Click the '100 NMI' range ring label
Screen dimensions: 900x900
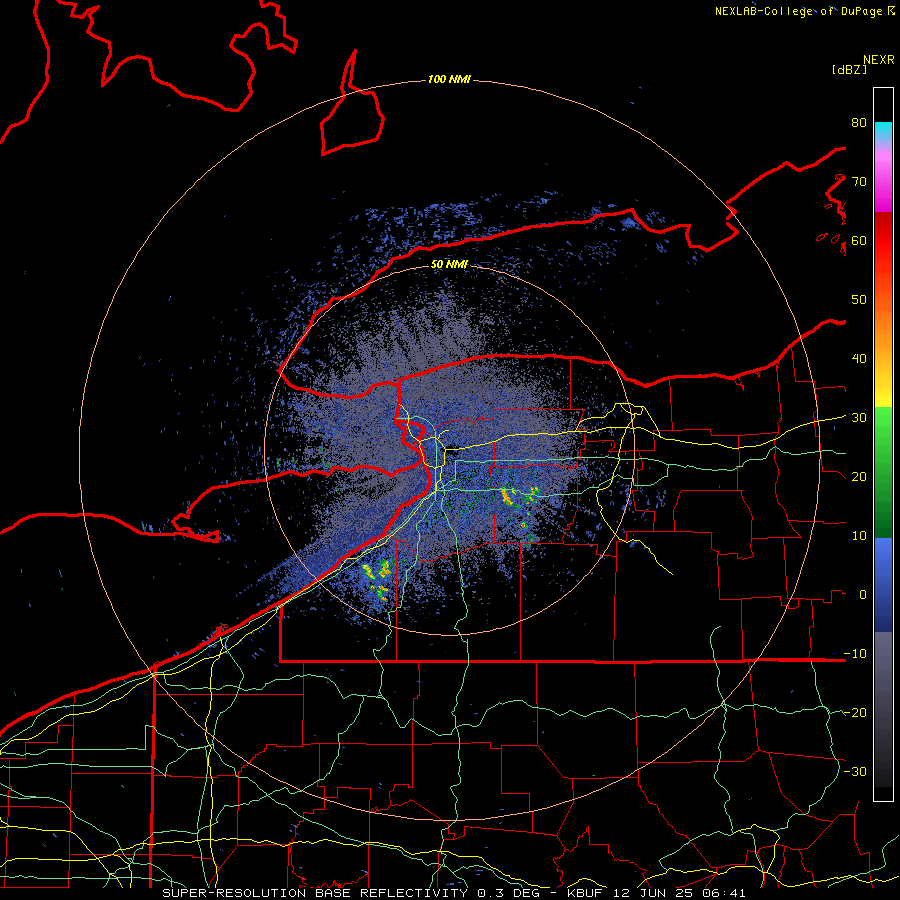449,79
